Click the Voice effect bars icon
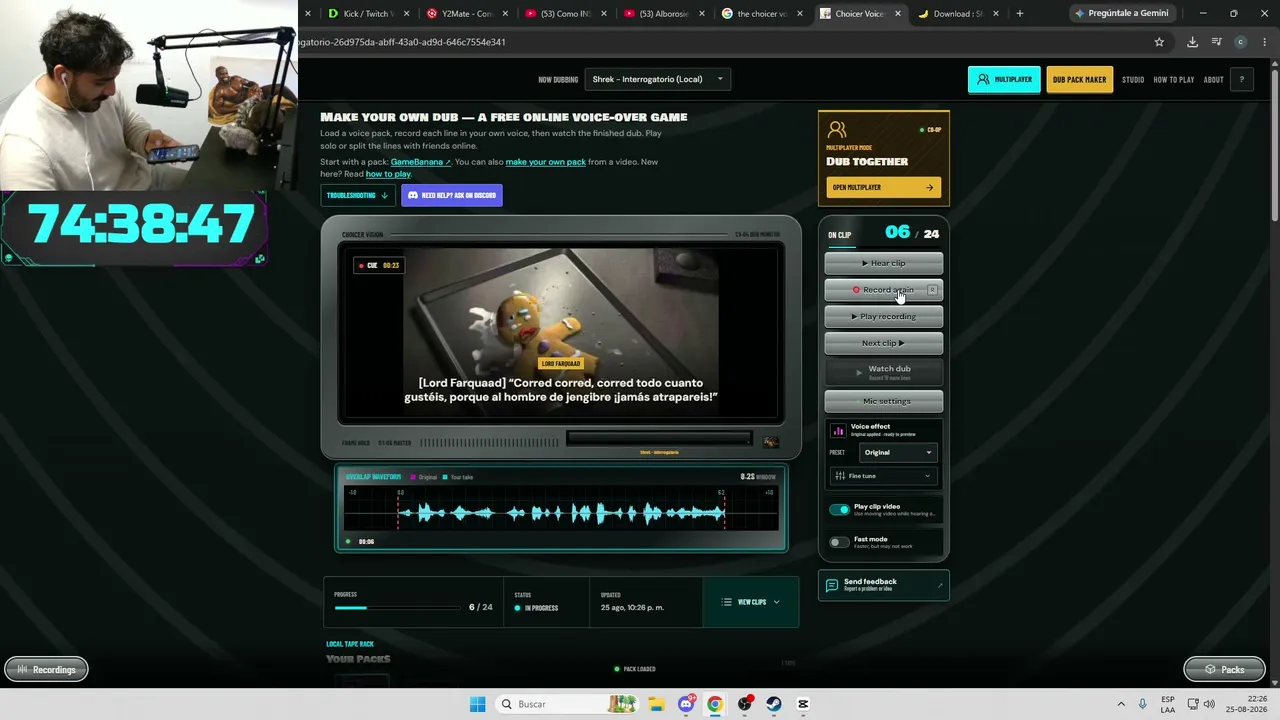Image resolution: width=1280 pixels, height=720 pixels. click(838, 431)
